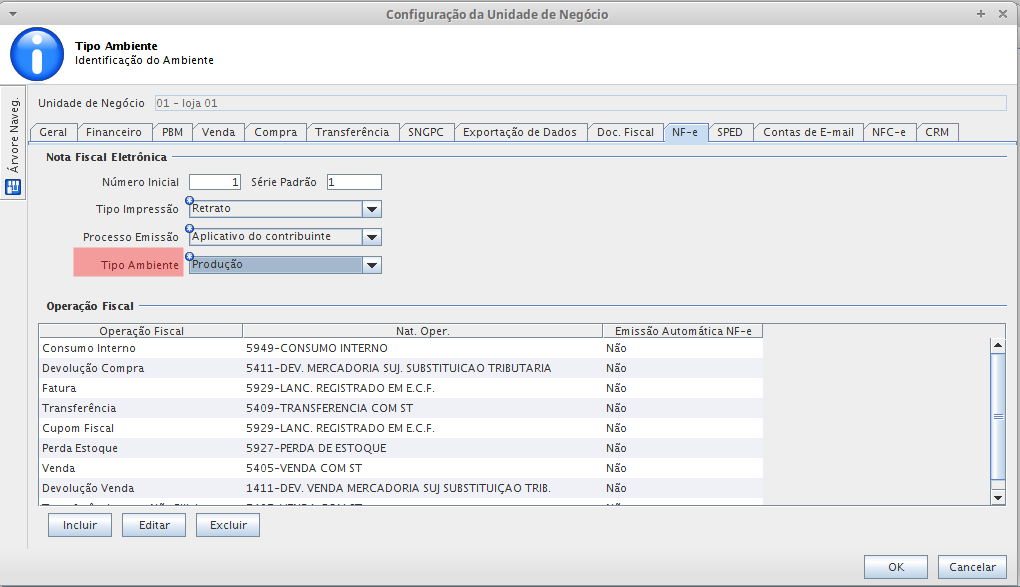Open the Retrato combo box
The image size is (1020, 587).
pos(285,209)
